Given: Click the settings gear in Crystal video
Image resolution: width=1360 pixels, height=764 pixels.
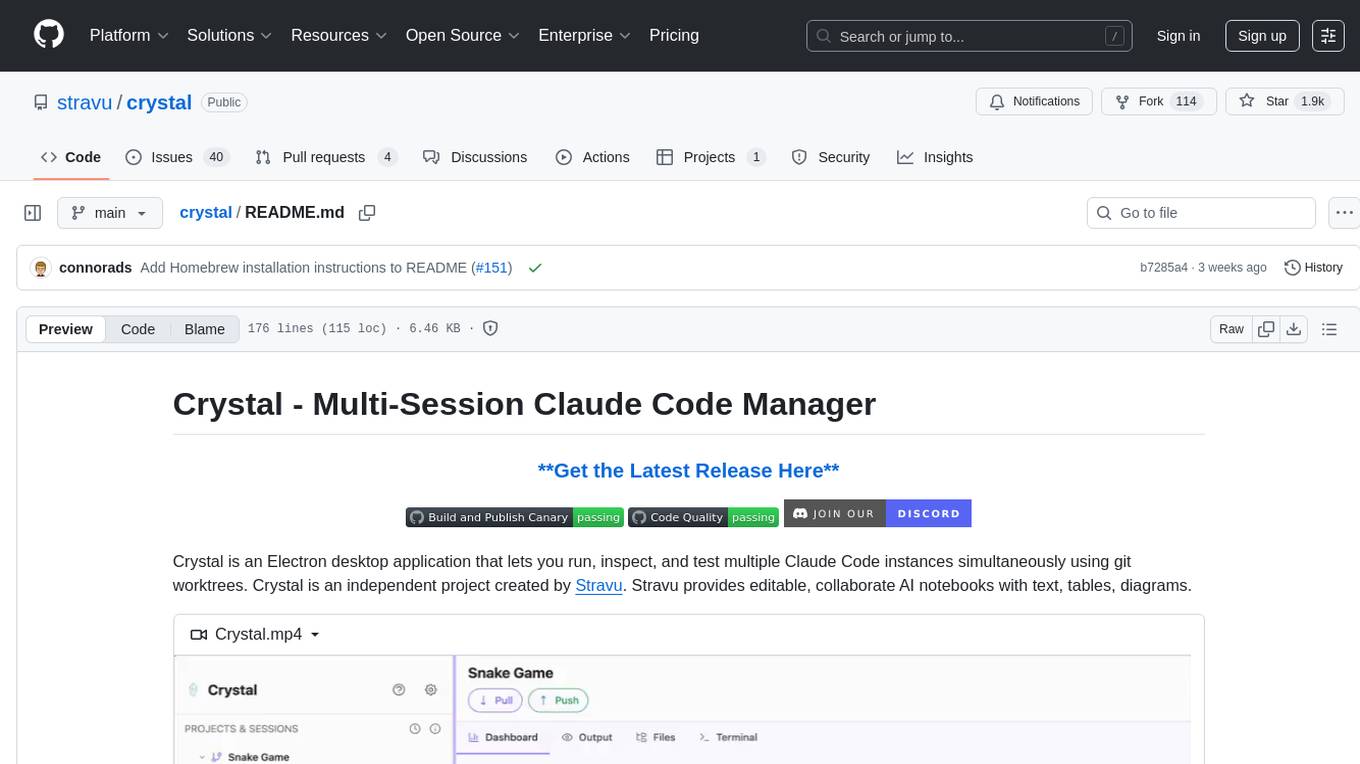Looking at the screenshot, I should click(431, 690).
